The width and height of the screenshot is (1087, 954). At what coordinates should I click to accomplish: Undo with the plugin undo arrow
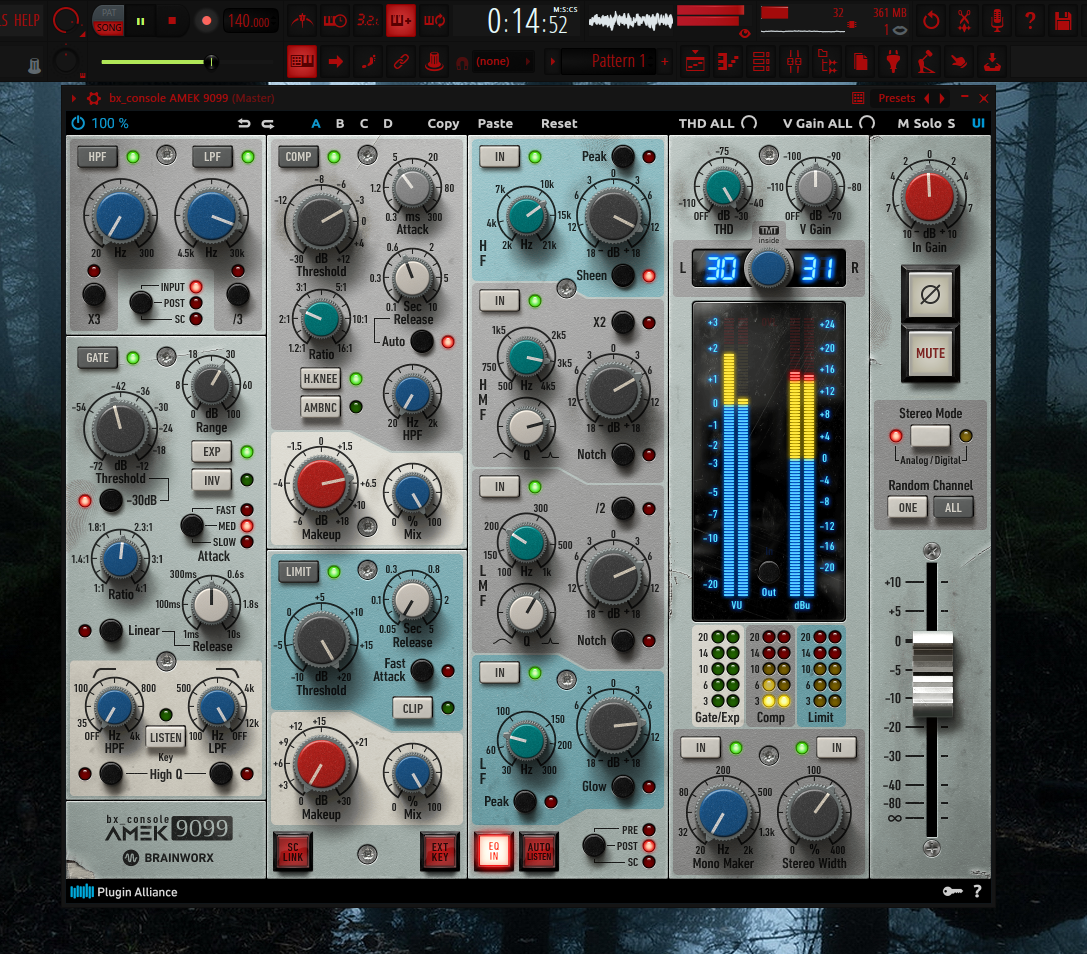tap(244, 123)
